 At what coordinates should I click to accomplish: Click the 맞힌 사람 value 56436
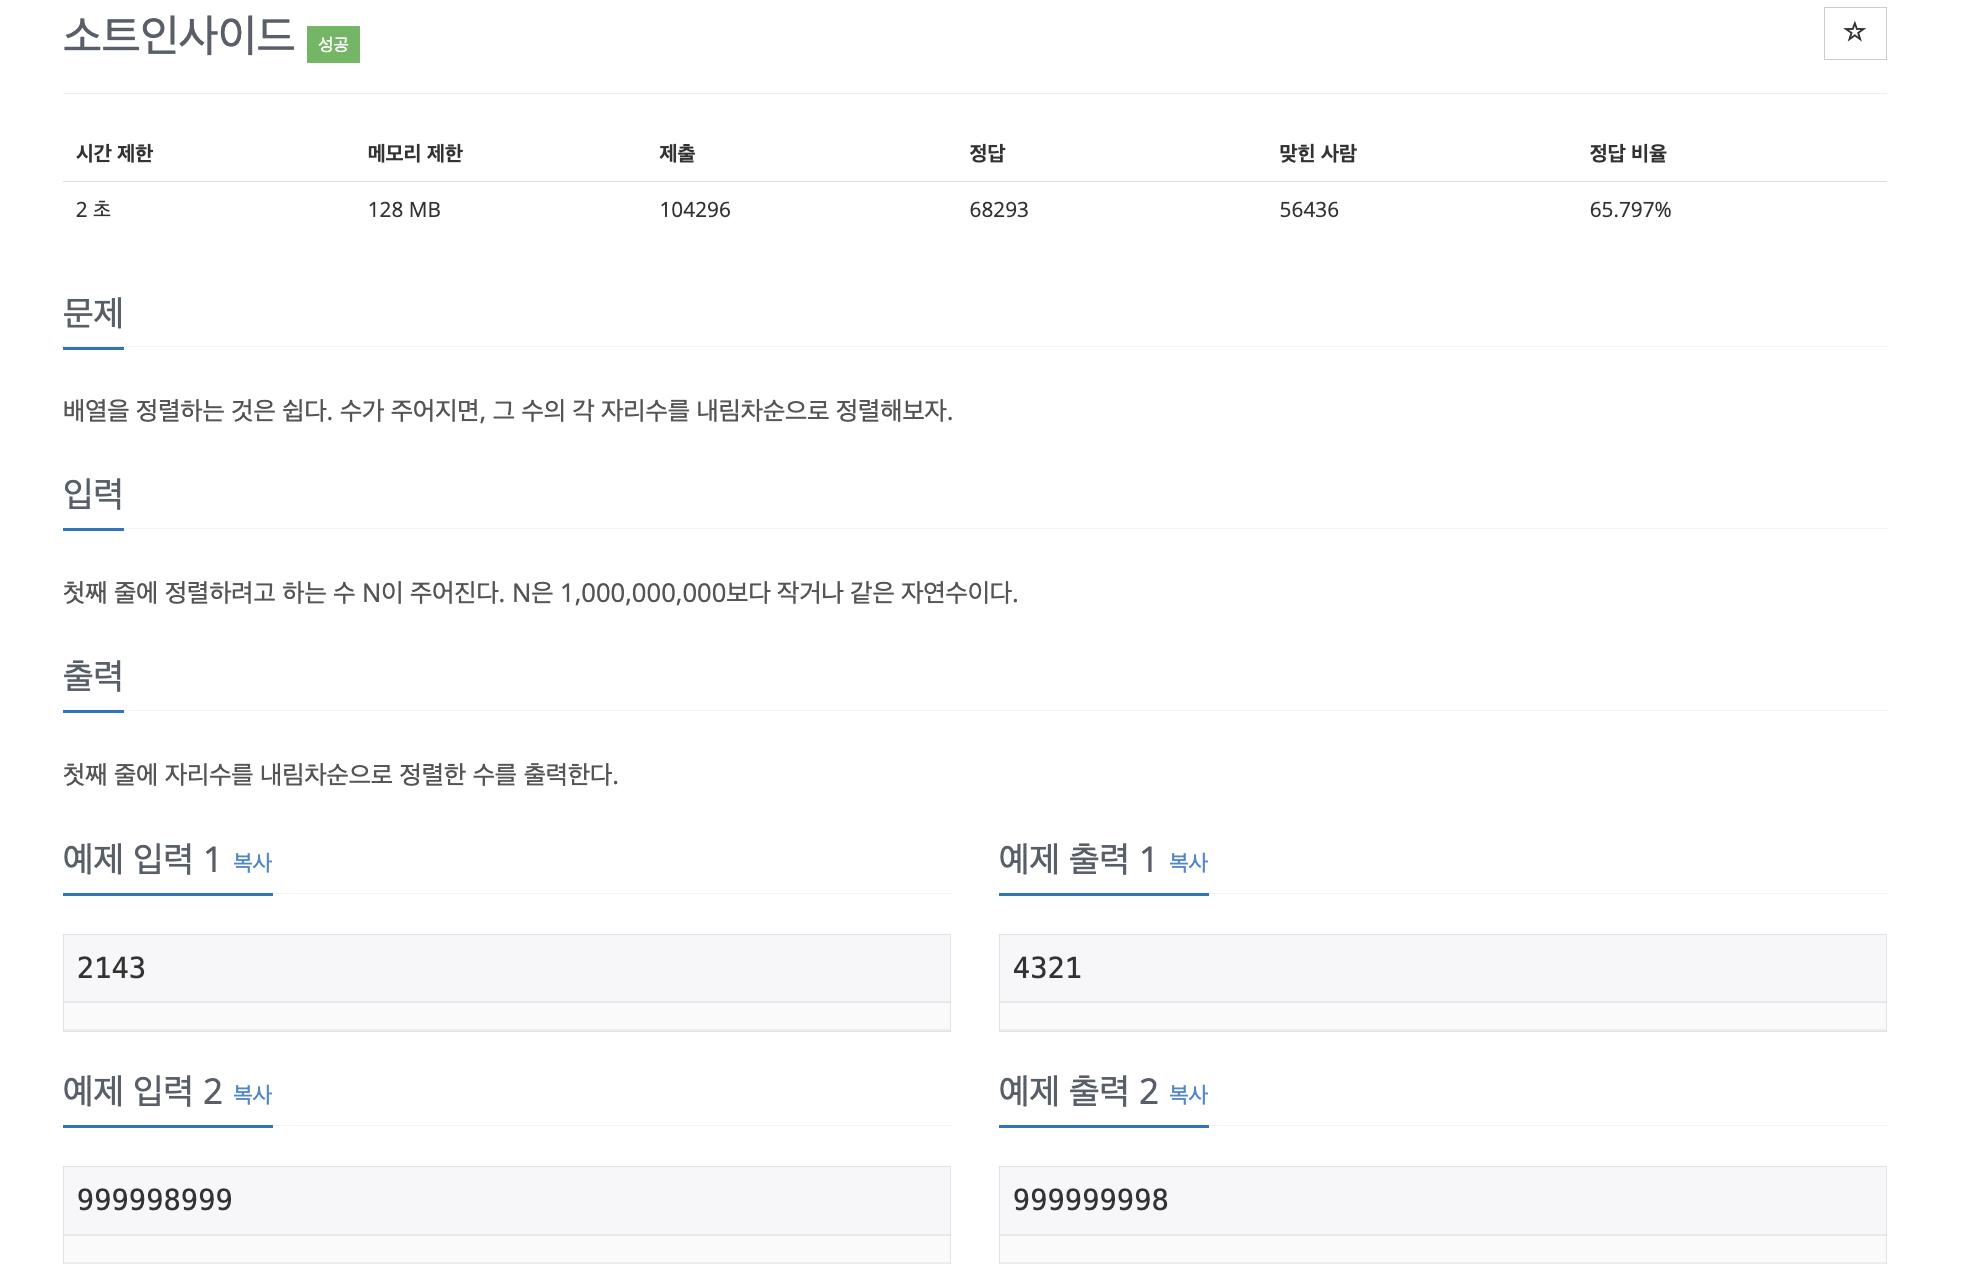click(x=1308, y=210)
